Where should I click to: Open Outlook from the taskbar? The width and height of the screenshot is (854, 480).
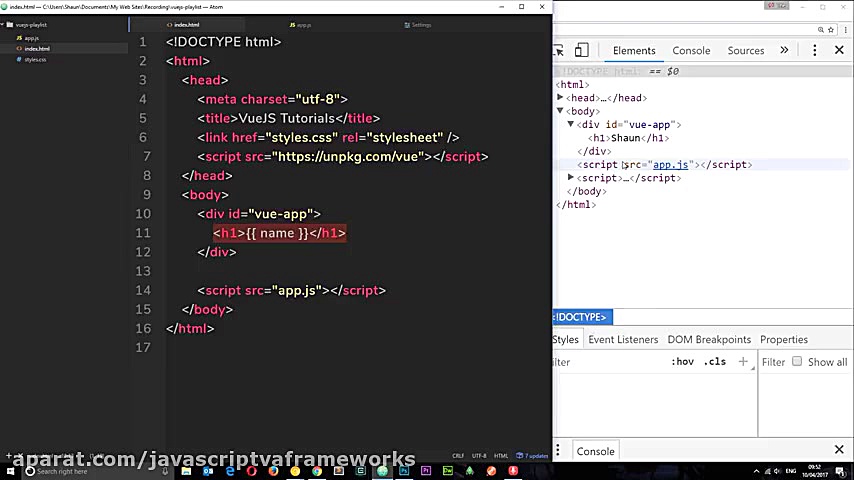pyautogui.click(x=208, y=471)
